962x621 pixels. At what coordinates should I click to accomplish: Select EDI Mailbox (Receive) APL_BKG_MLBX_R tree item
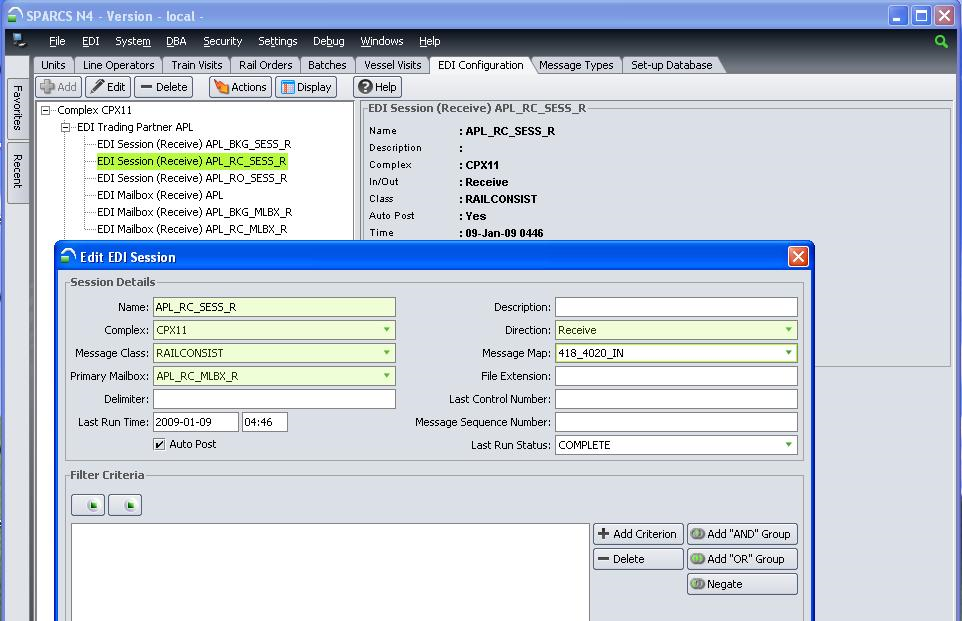click(x=194, y=212)
